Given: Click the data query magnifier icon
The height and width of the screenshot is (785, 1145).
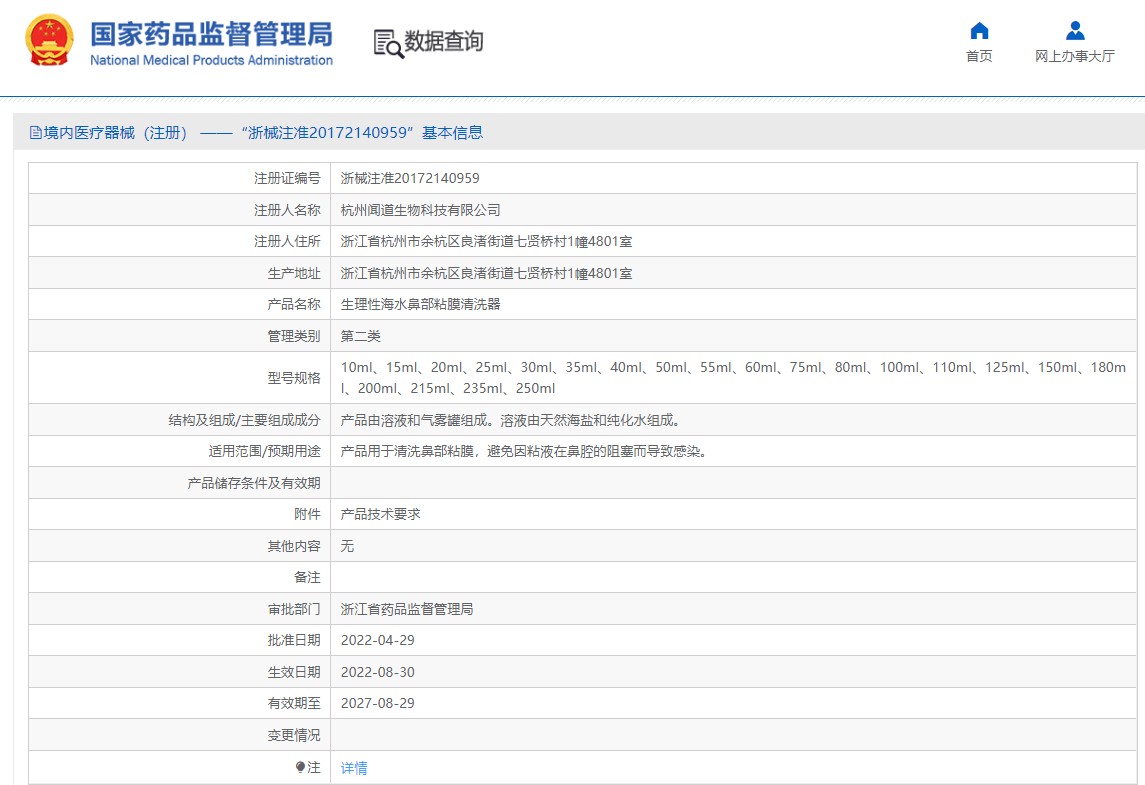Looking at the screenshot, I should pyautogui.click(x=388, y=43).
